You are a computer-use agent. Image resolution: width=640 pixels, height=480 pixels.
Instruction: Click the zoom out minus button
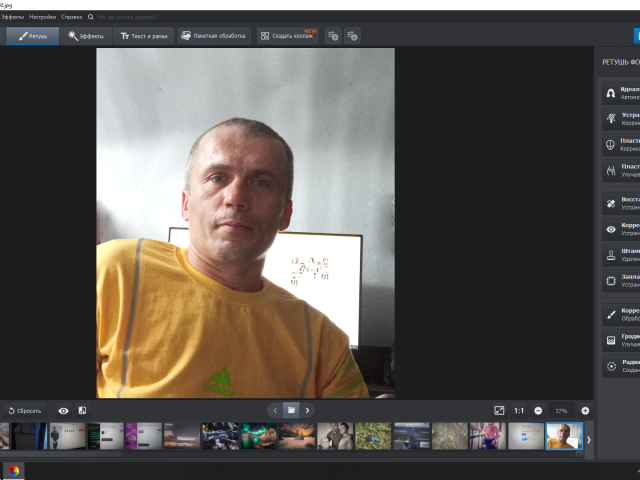pyautogui.click(x=538, y=411)
